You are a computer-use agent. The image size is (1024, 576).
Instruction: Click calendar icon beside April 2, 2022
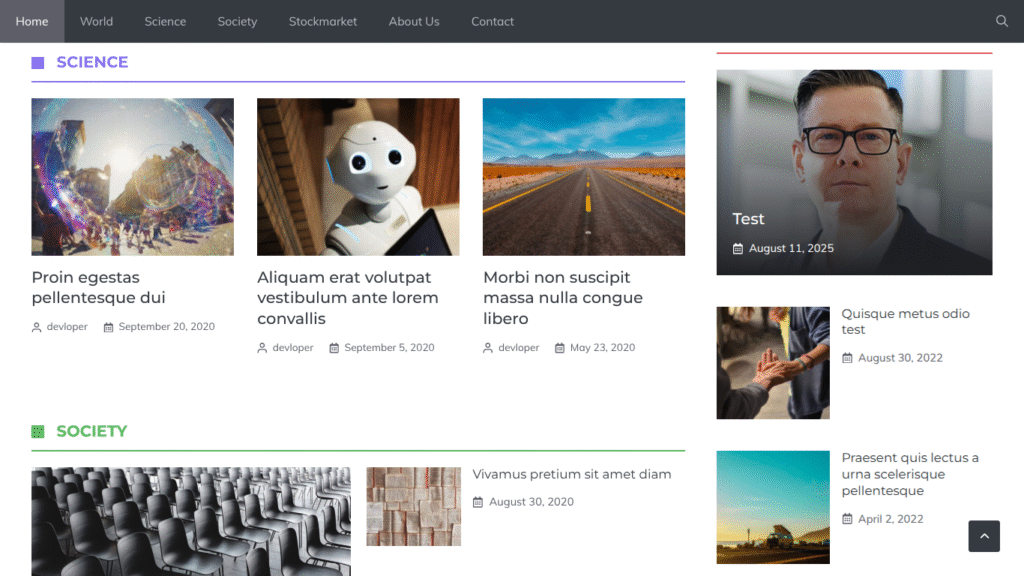tap(847, 519)
